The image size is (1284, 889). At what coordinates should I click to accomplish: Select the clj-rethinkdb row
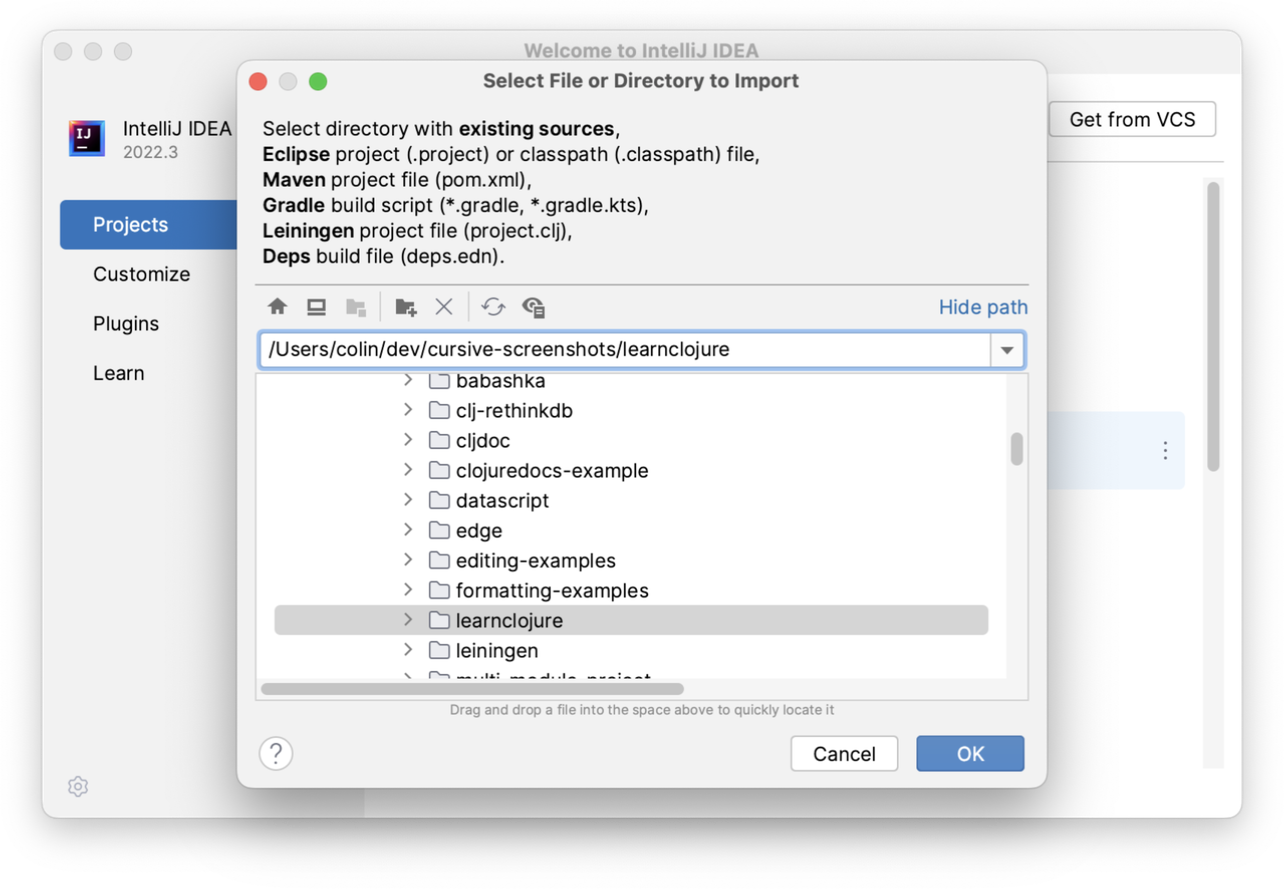pos(631,411)
